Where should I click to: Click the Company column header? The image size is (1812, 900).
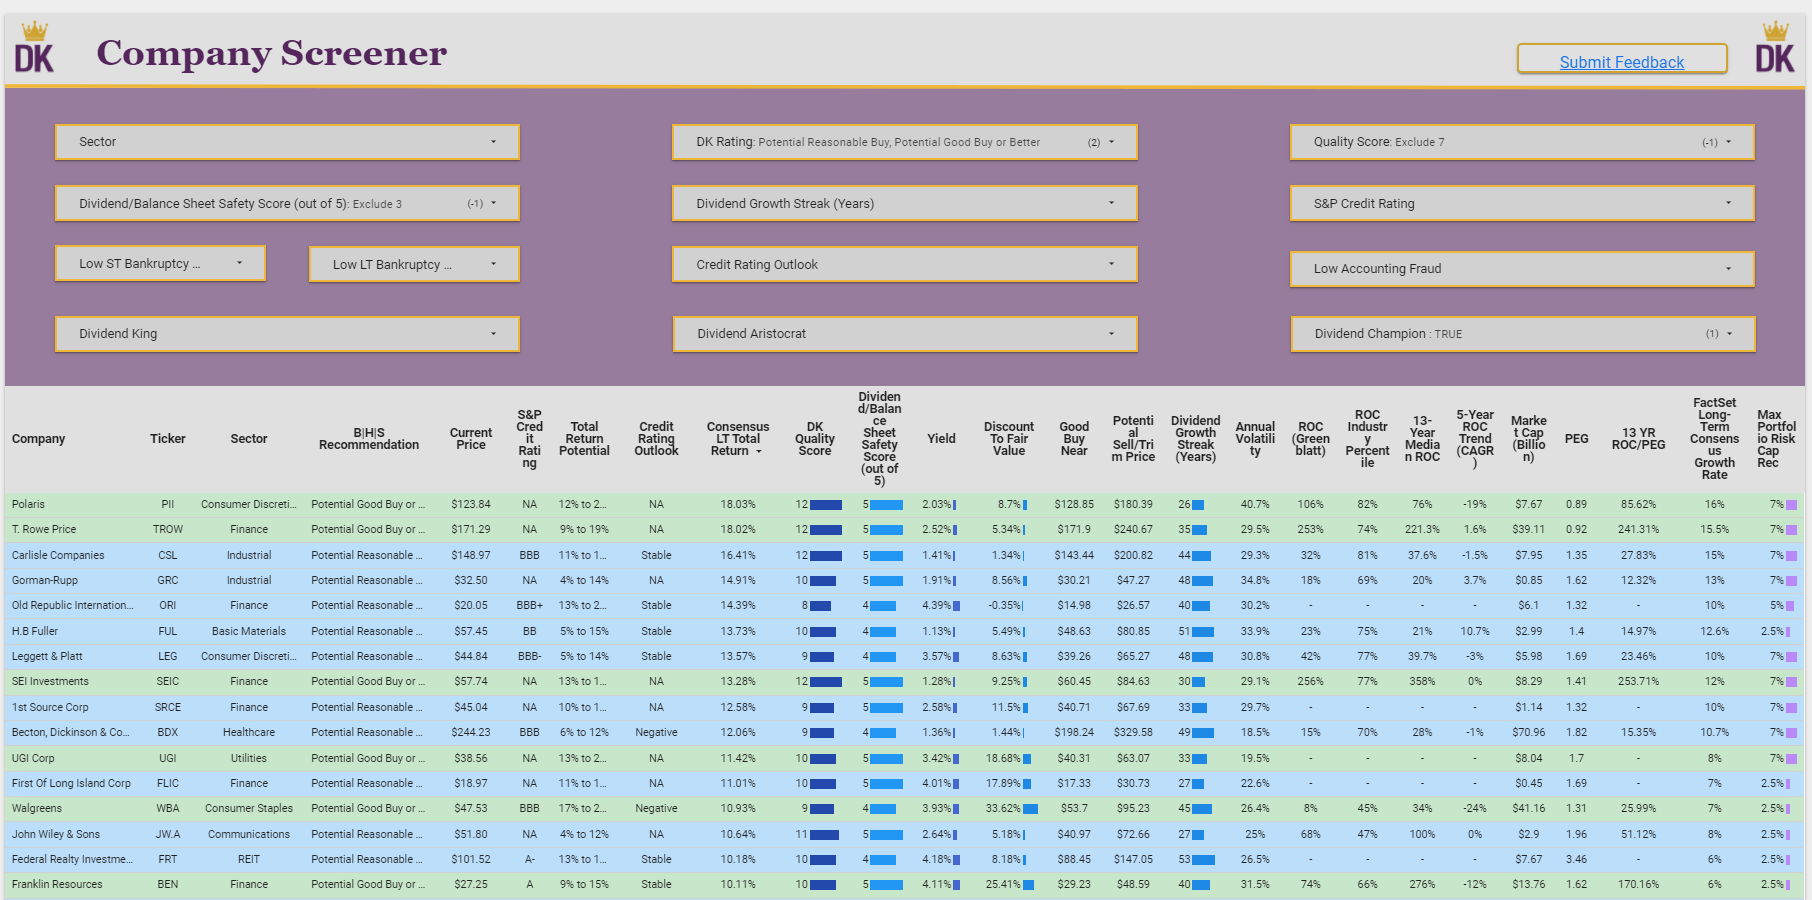[38, 439]
